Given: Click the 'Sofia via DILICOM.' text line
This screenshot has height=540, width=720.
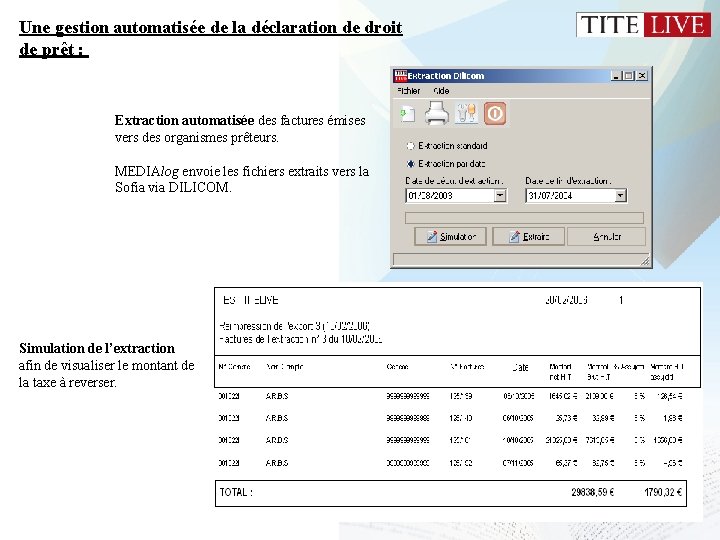Looking at the screenshot, I should (173, 187).
